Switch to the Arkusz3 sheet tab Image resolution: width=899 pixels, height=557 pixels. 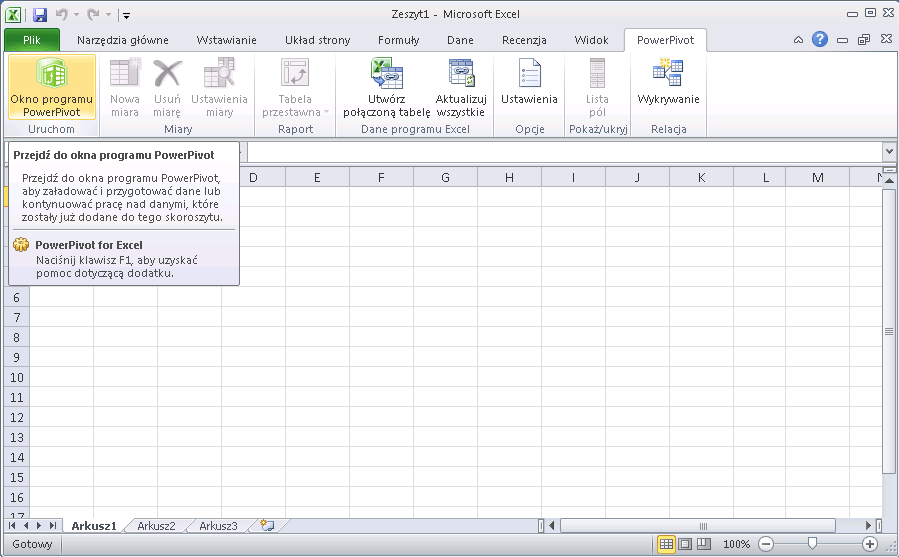pos(218,525)
